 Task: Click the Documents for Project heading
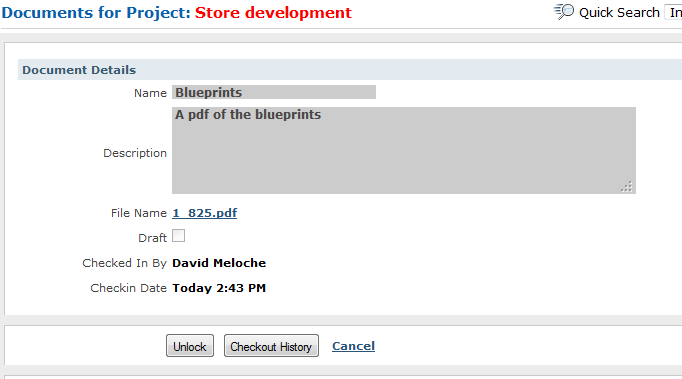click(x=96, y=13)
